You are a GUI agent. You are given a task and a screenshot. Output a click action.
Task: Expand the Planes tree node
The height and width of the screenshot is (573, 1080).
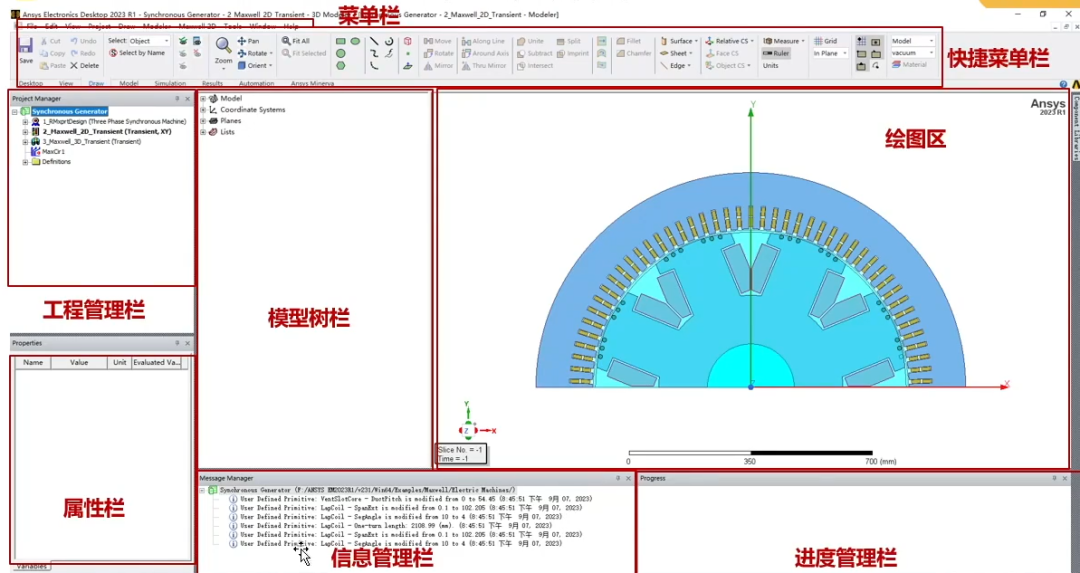click(x=203, y=121)
